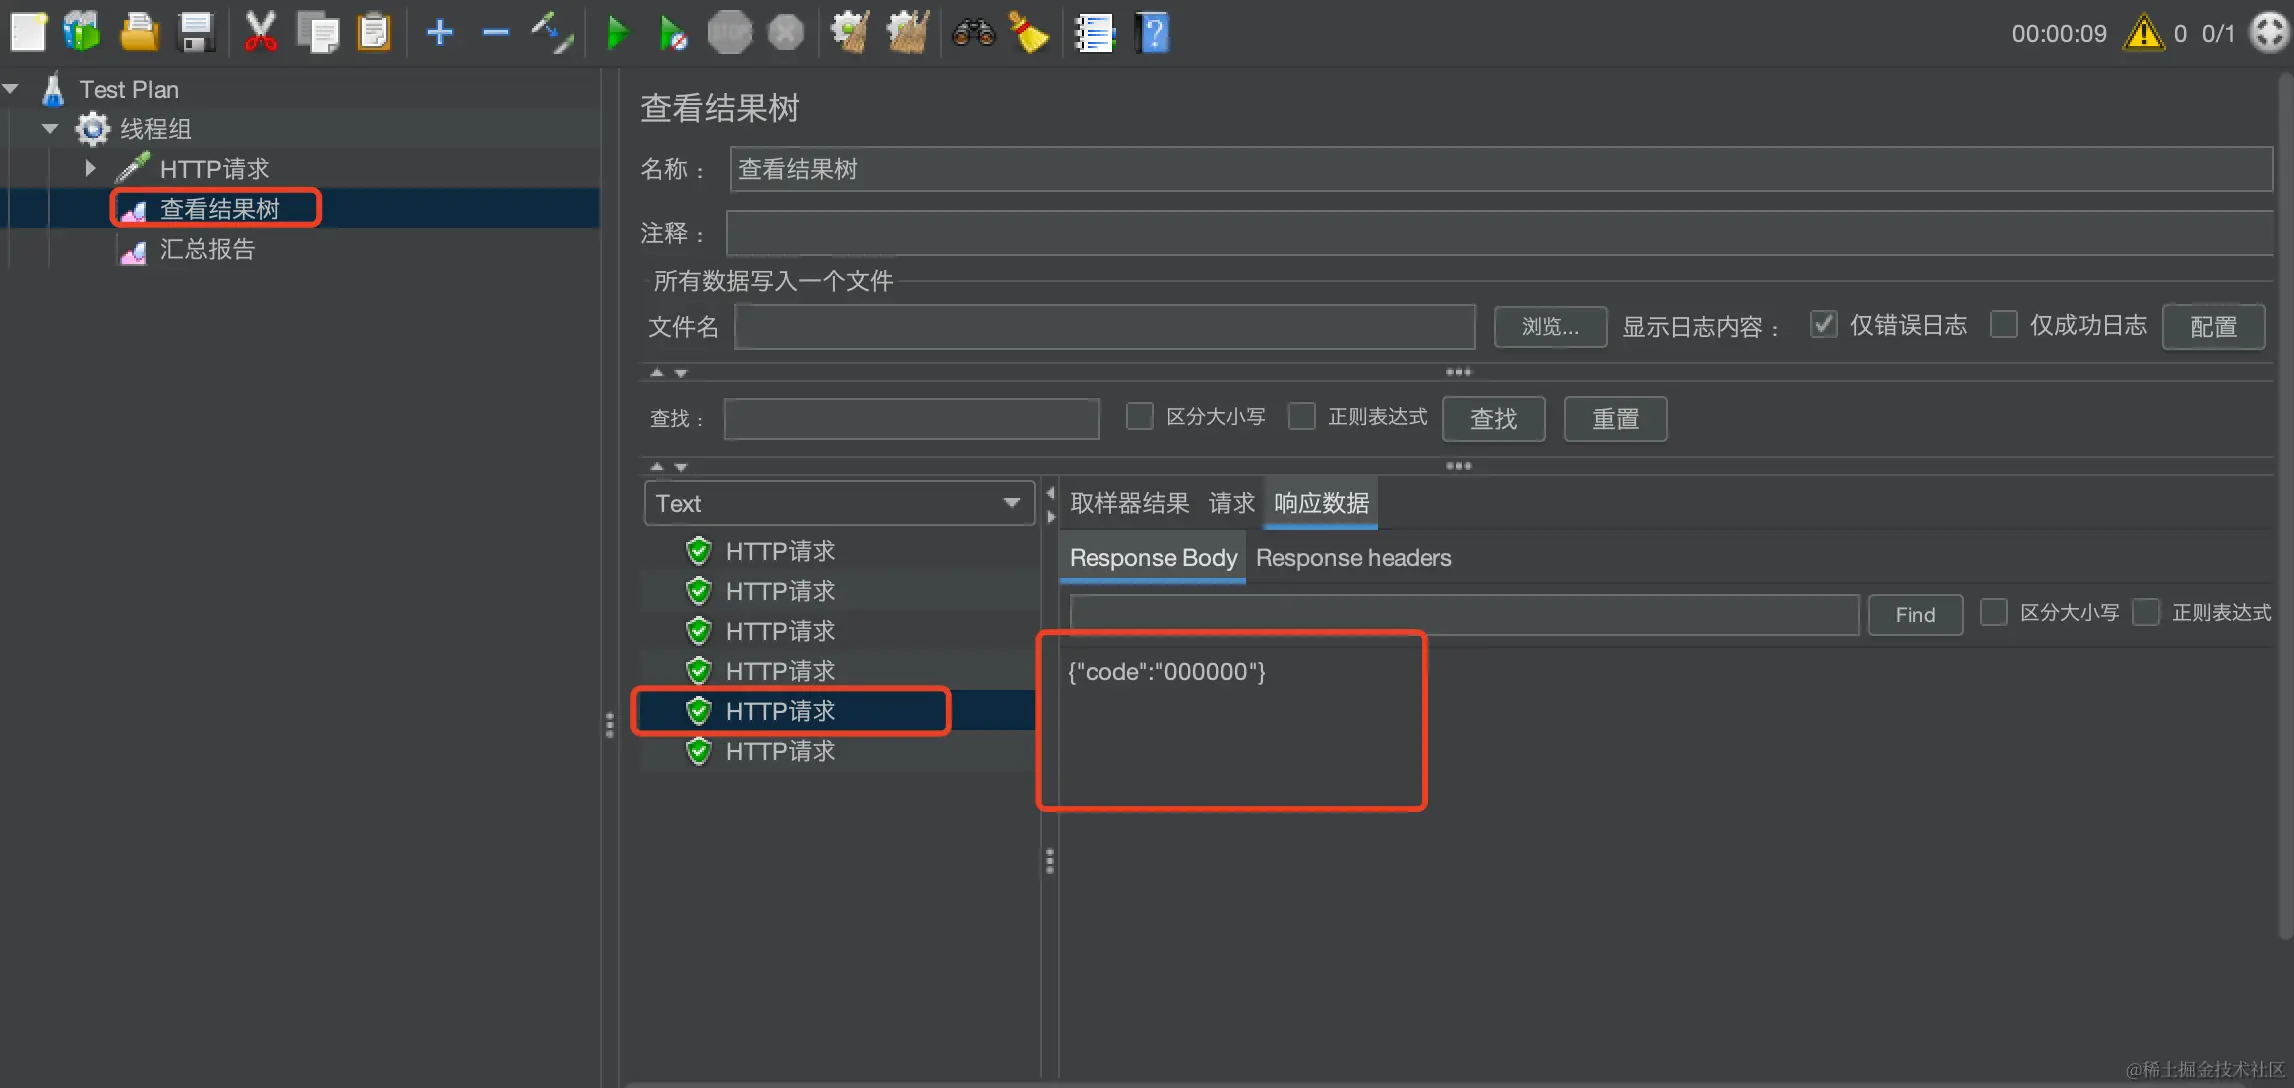Click the binoculars Search icon

[x=973, y=33]
